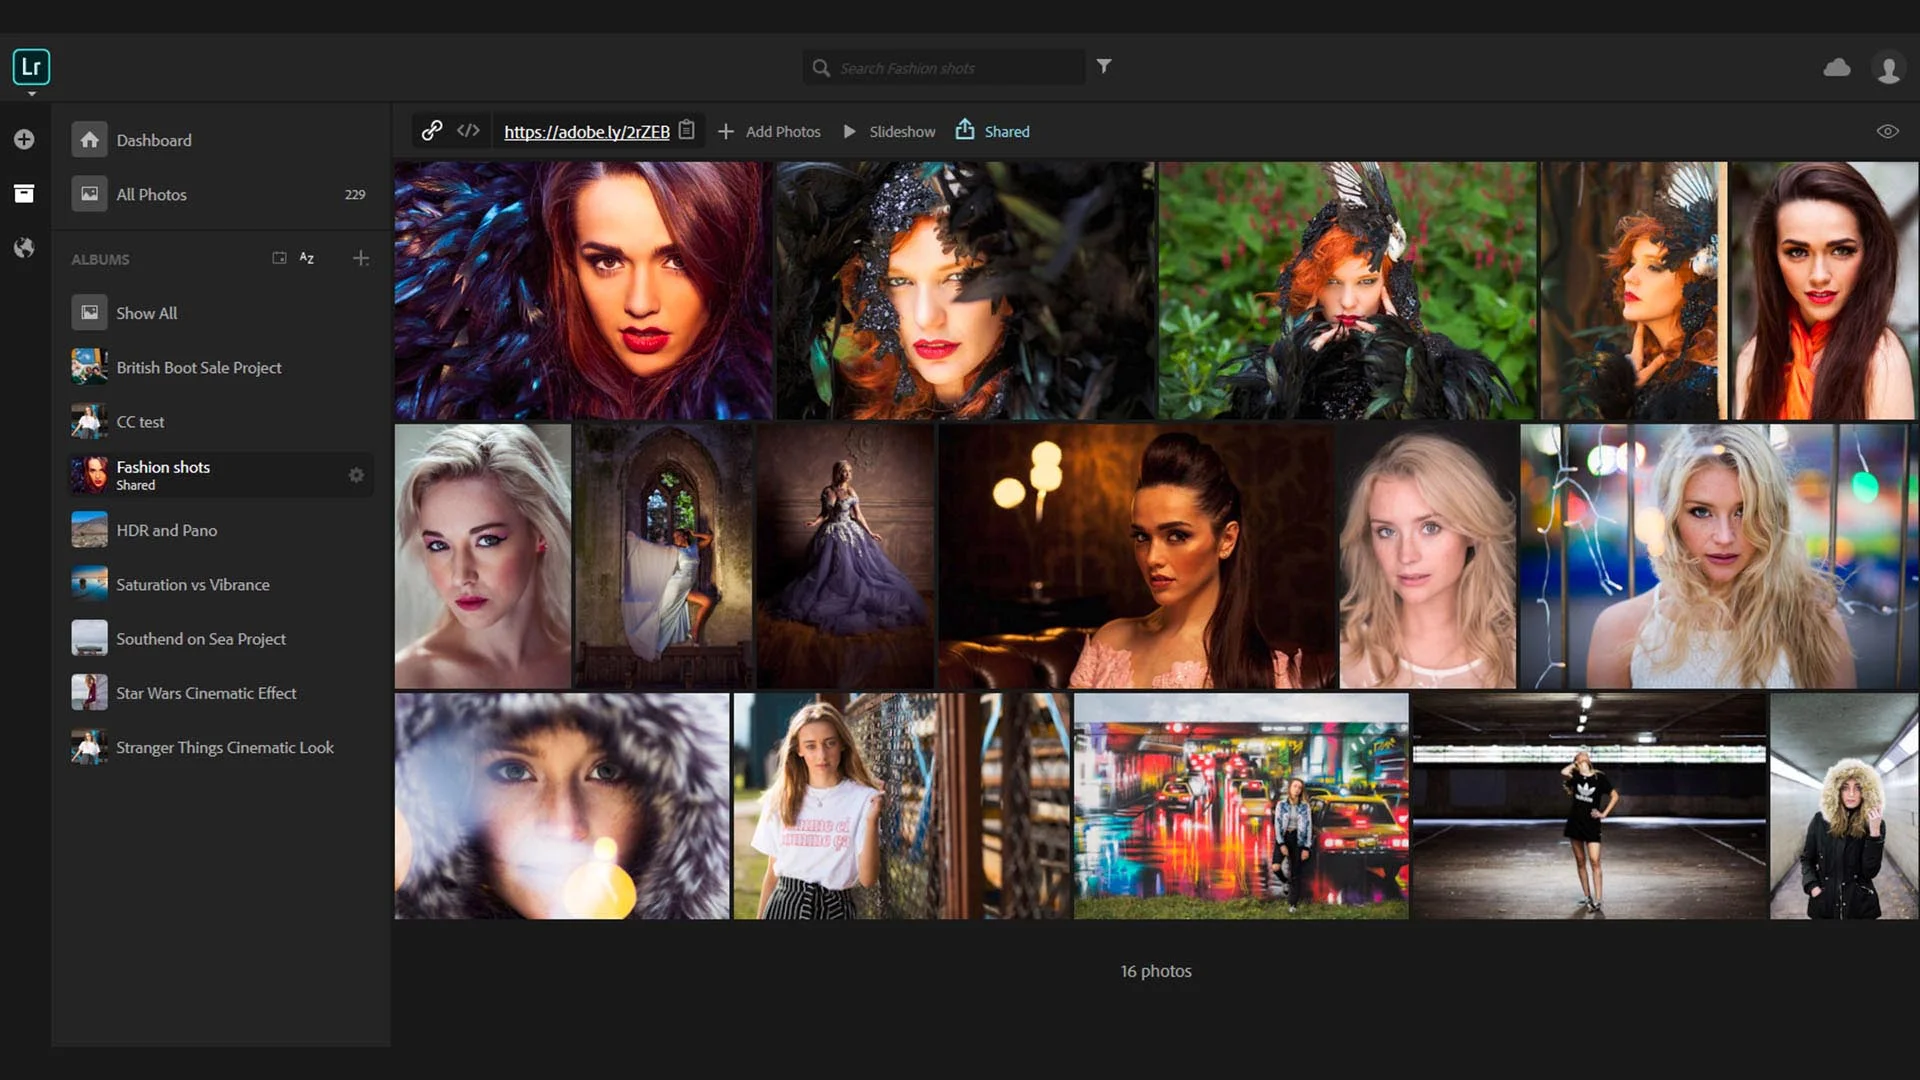Screen dimensions: 1920x1080
Task: Open the archive box icon in left rail
Action: [x=24, y=194]
